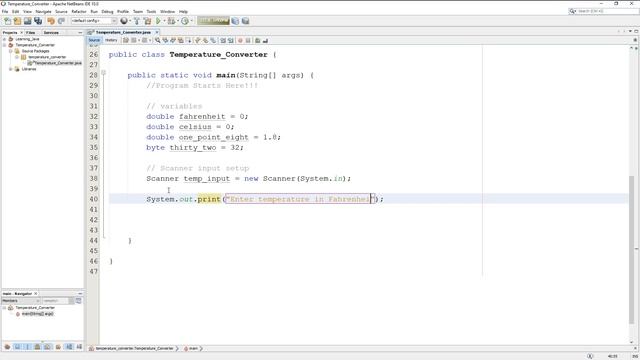640x360 pixels.
Task: Open the Profile Project dropdown arrow
Action: 191,21
